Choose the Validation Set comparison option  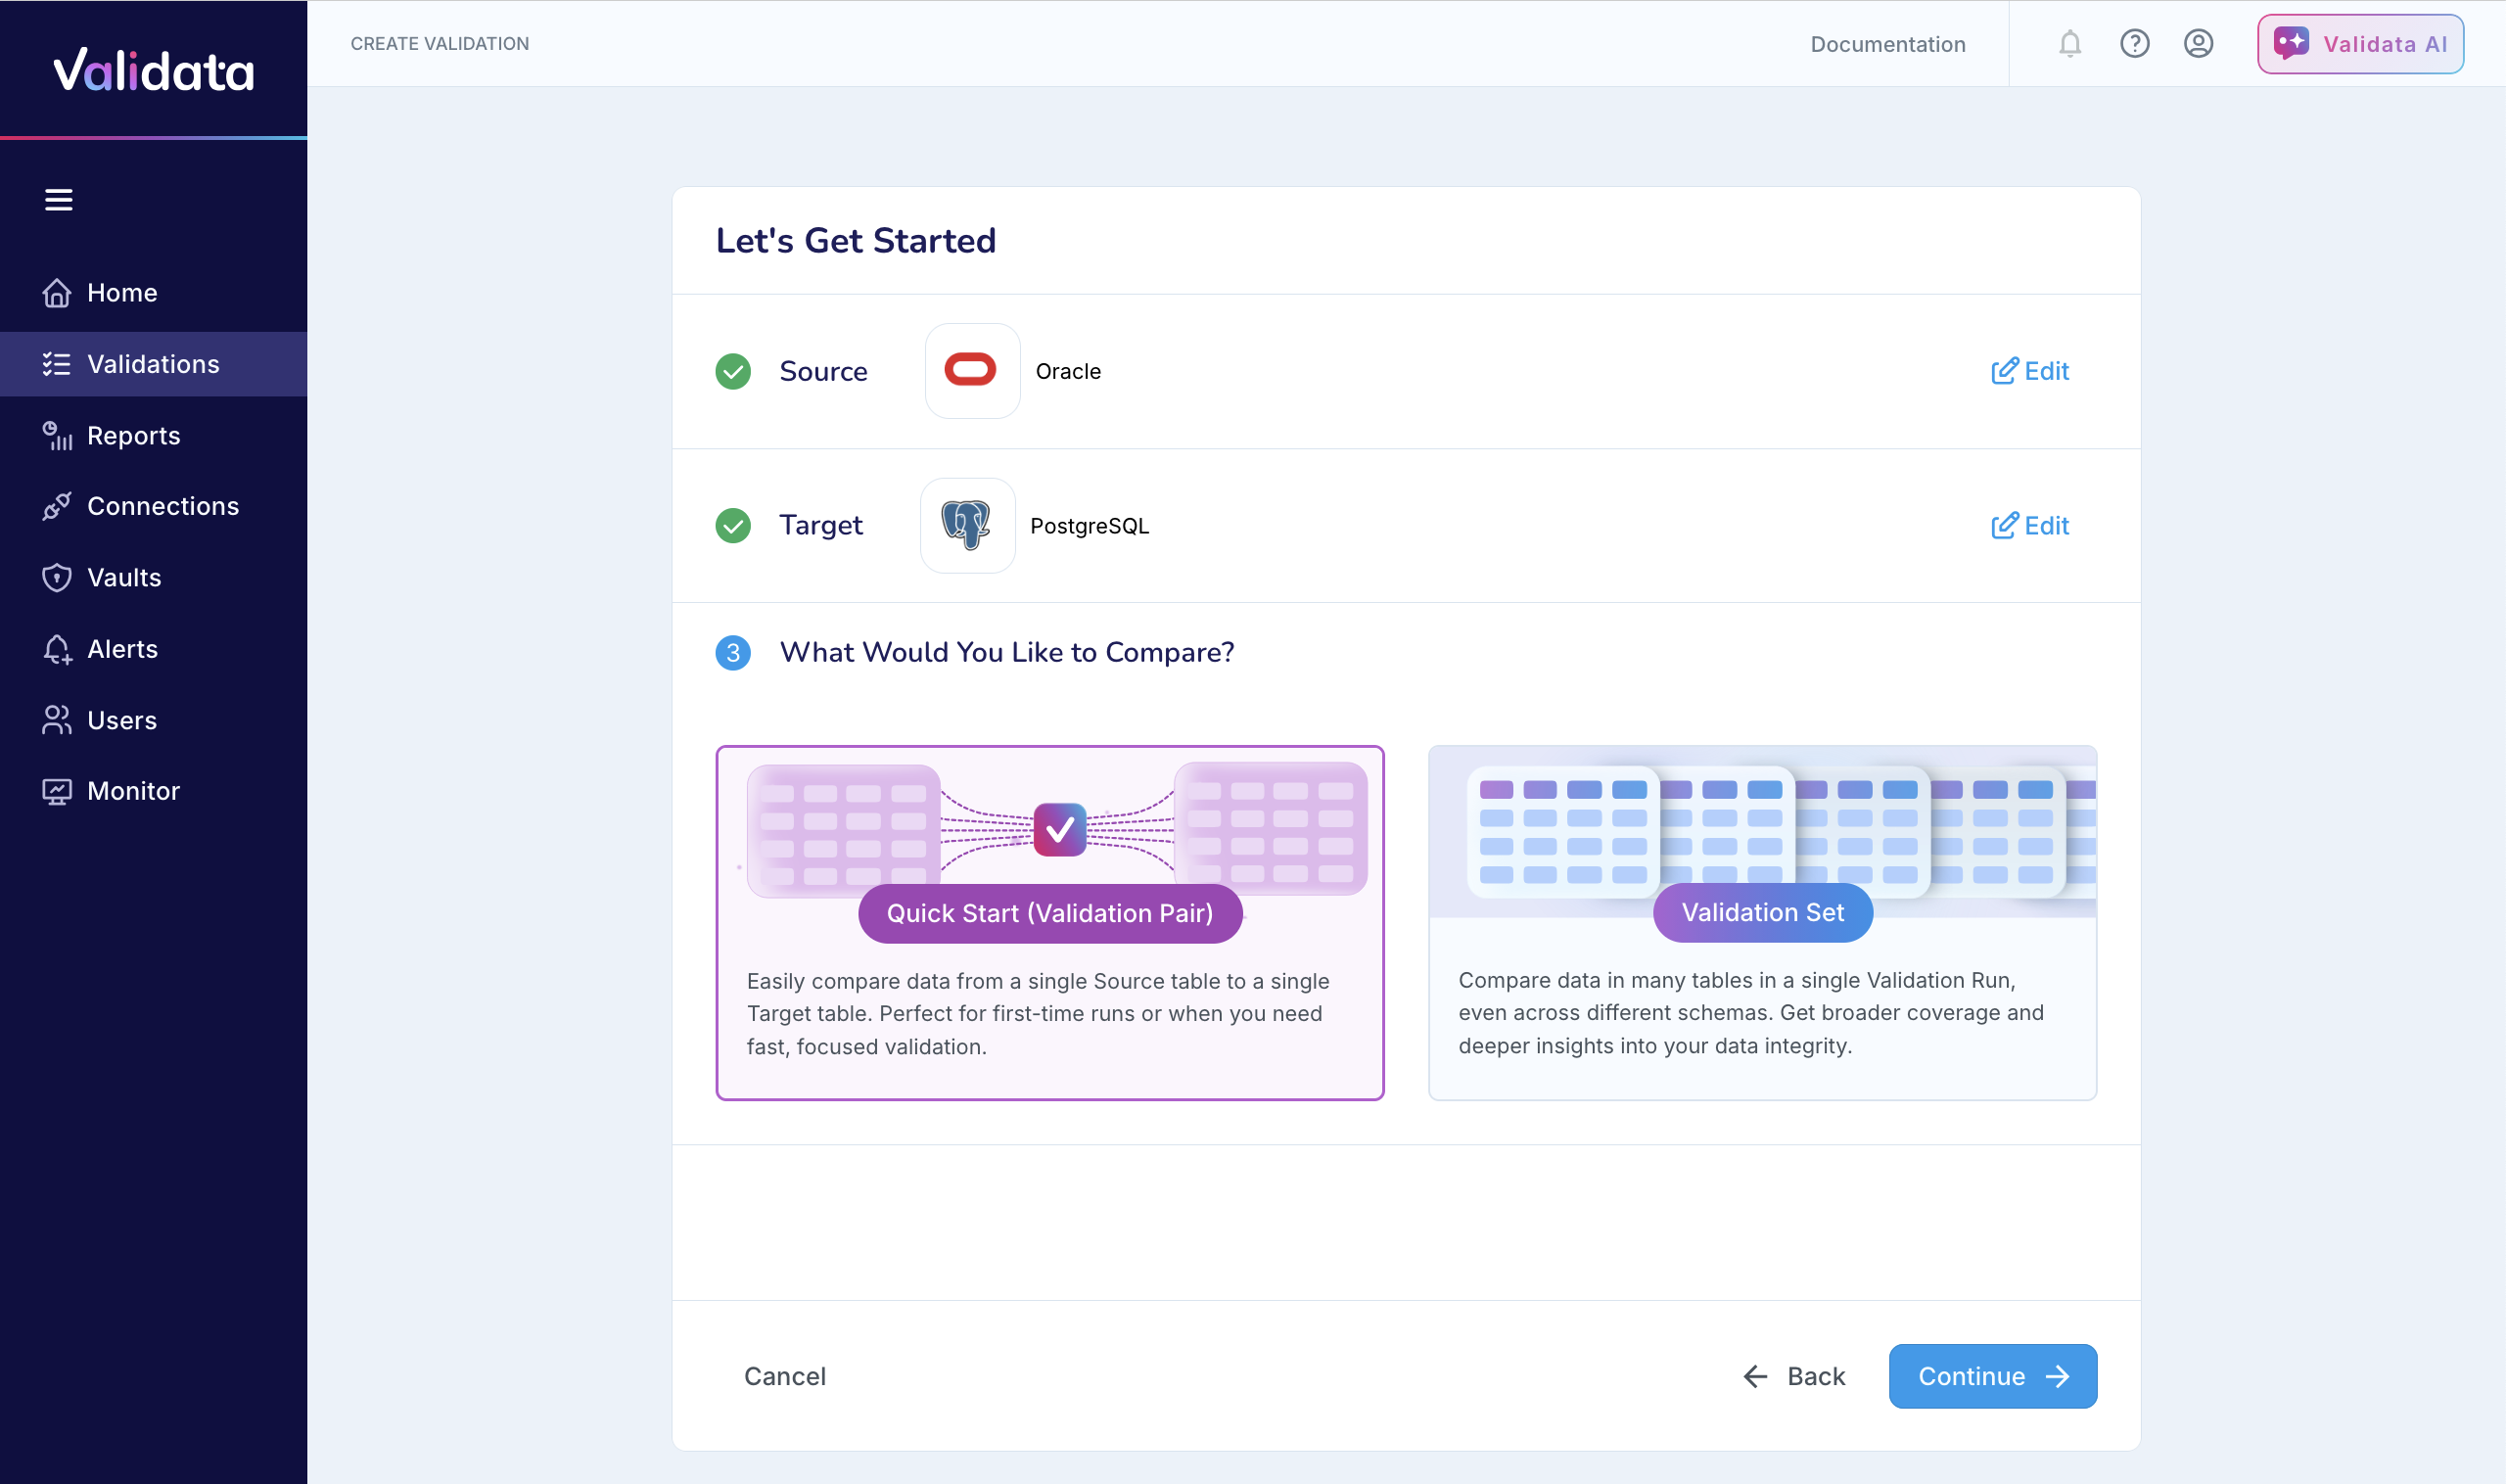[1762, 920]
